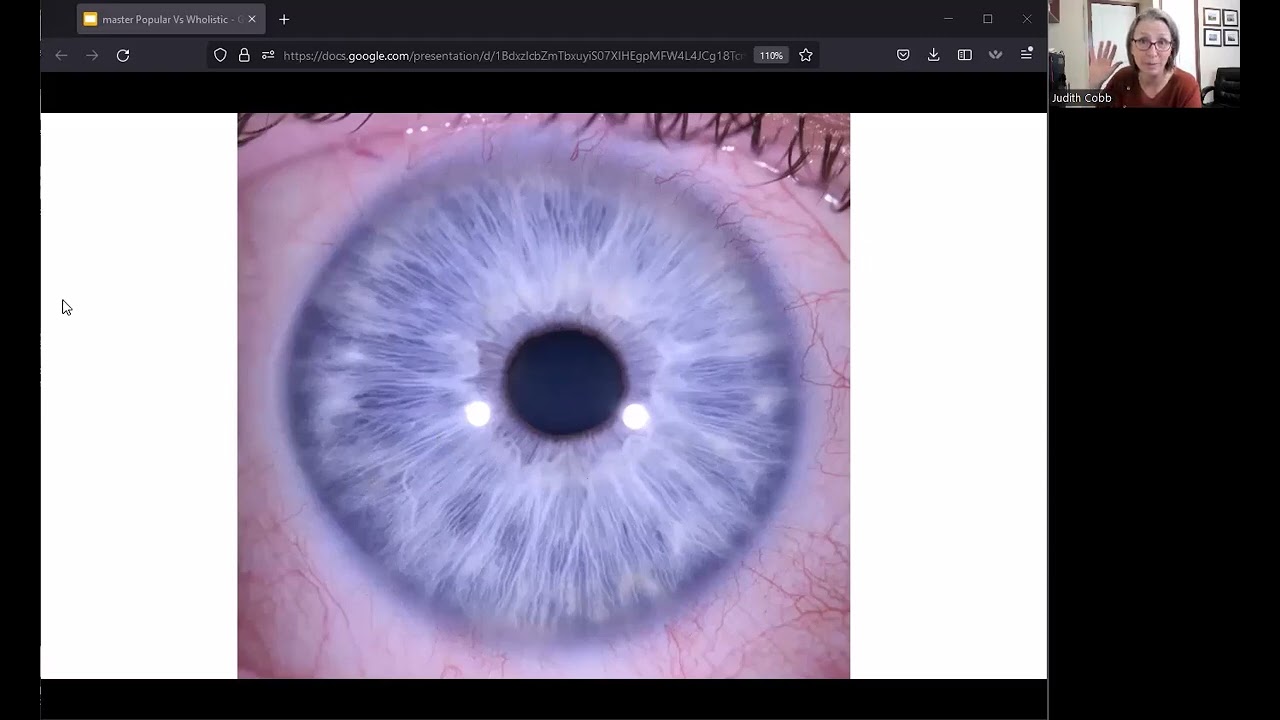Select the master Popular Vs Wholistic tab
The height and width of the screenshot is (720, 1280).
pos(171,19)
